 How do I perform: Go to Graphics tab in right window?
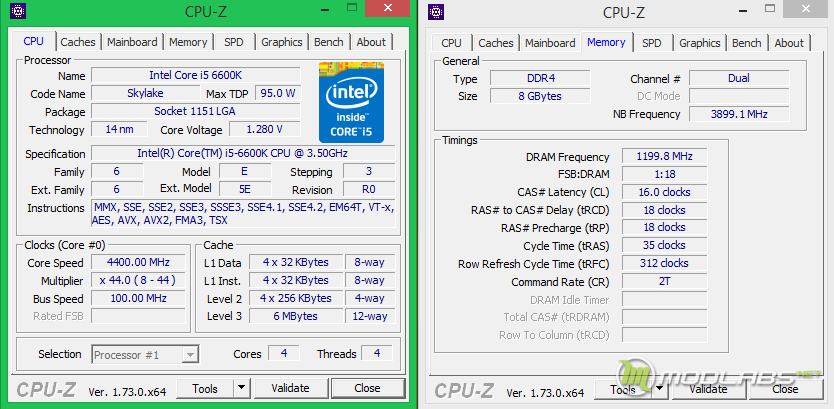pyautogui.click(x=699, y=43)
